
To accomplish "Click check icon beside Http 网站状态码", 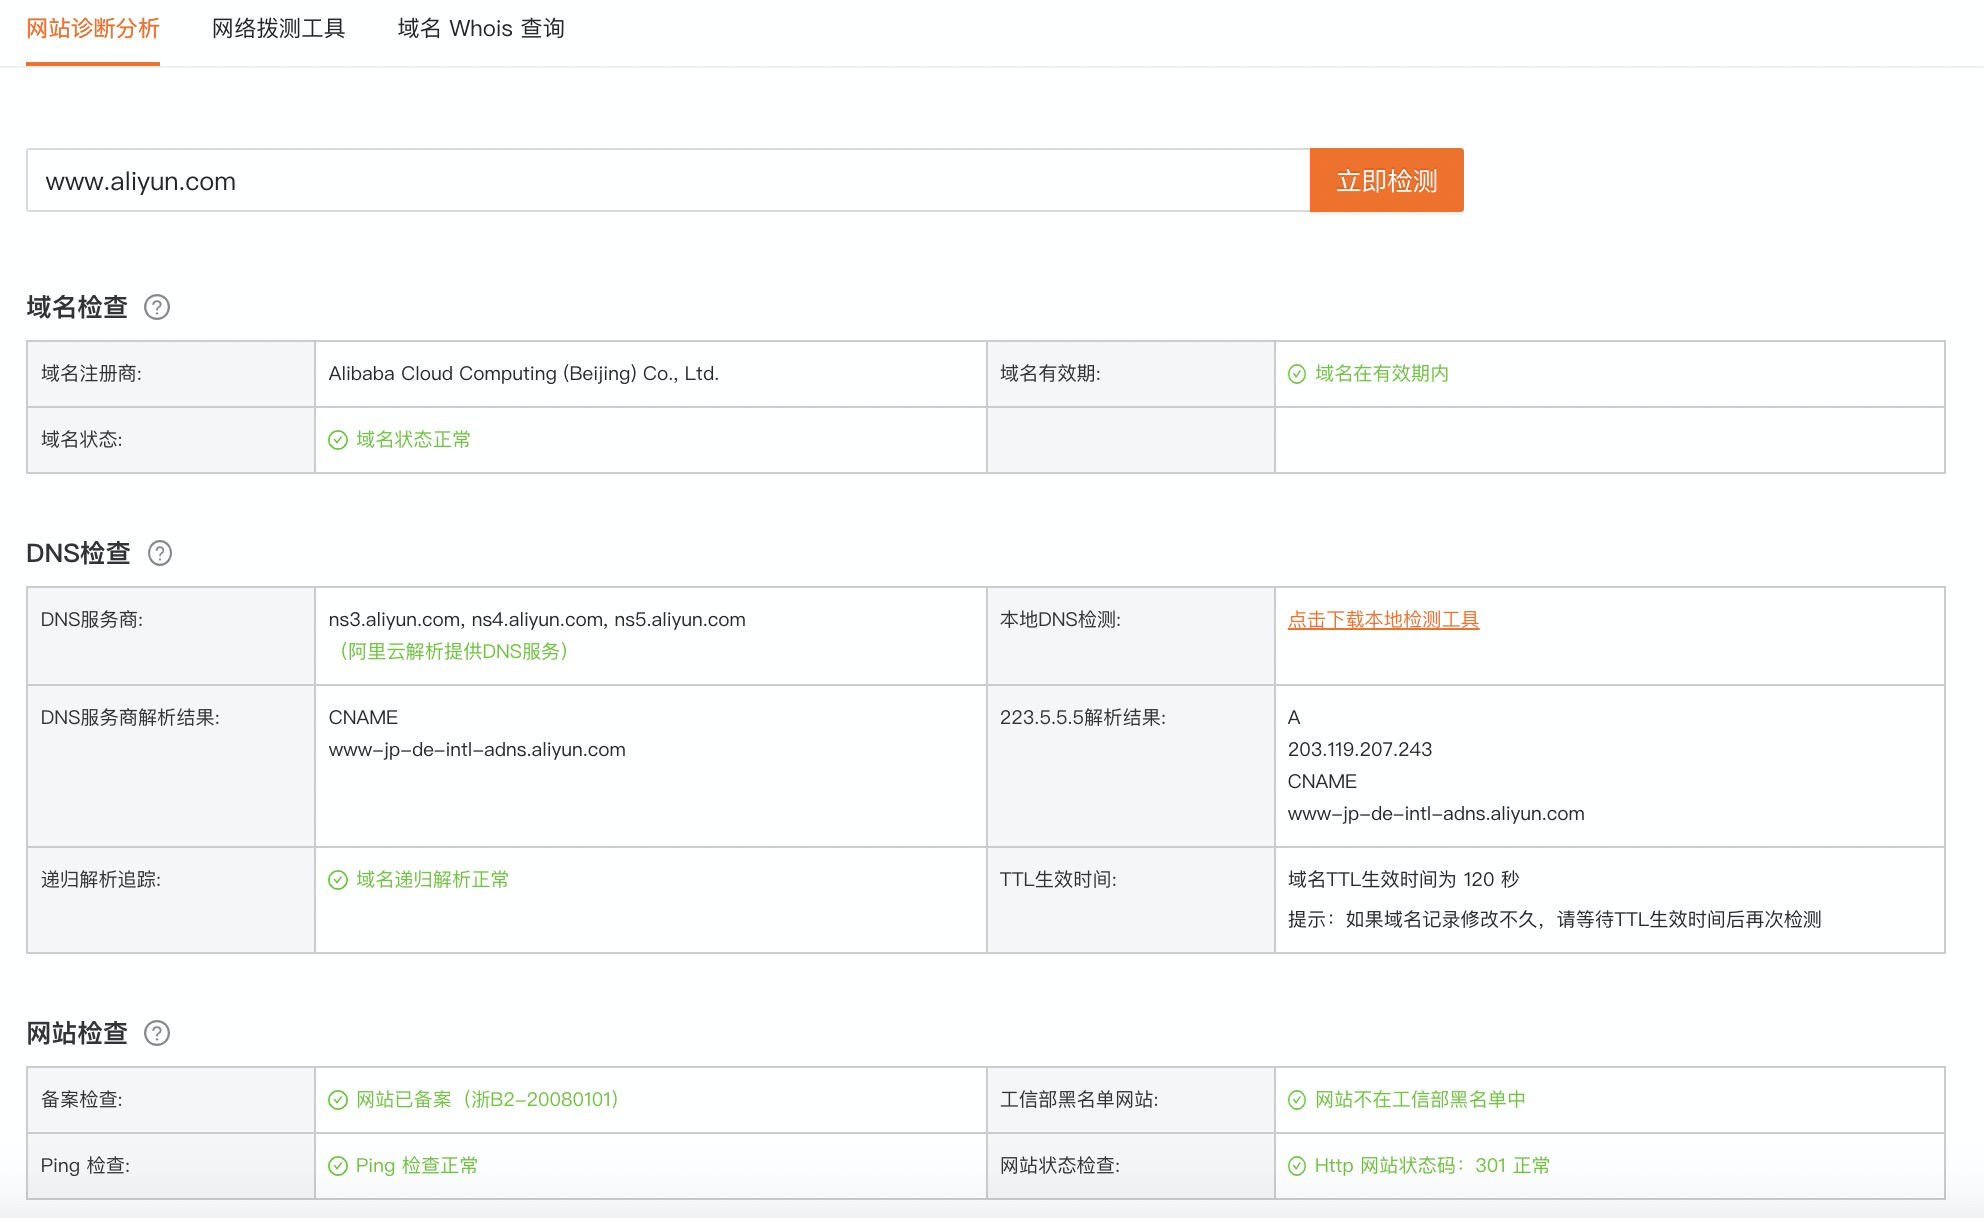I will 1297,1166.
